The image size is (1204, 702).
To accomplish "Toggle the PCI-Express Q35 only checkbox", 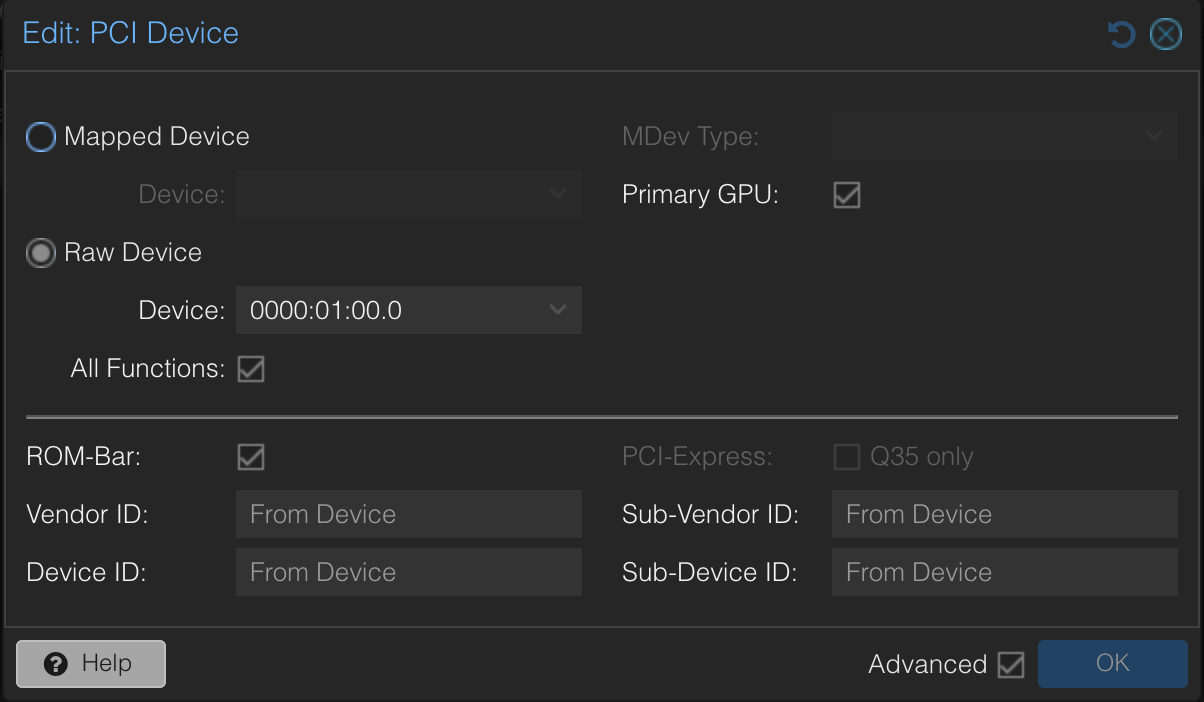I will pyautogui.click(x=847, y=457).
